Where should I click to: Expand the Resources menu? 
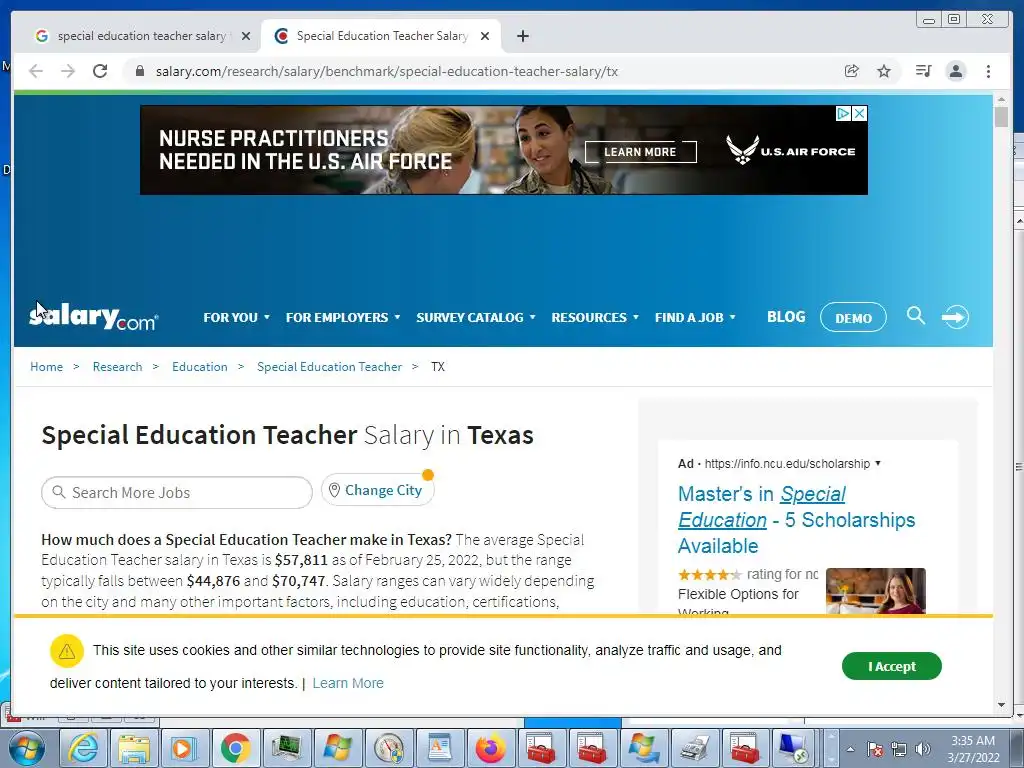pos(595,317)
